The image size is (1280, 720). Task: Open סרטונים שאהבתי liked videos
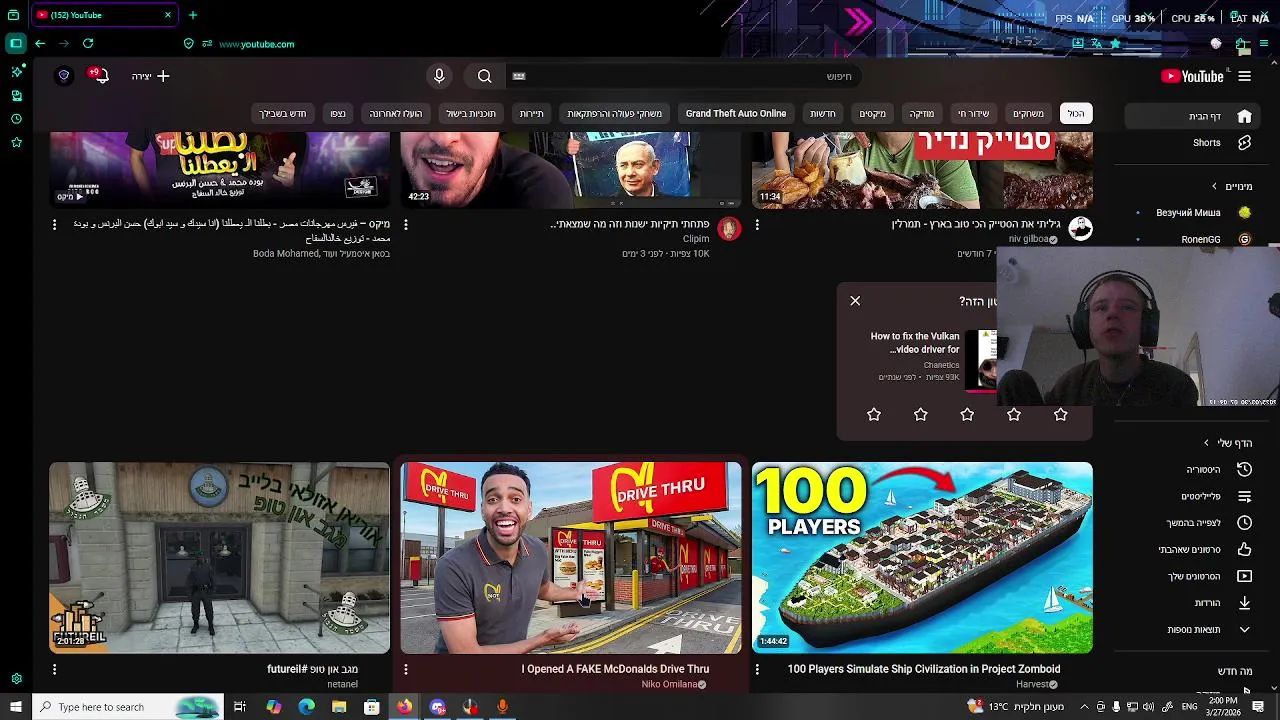(x=1190, y=549)
